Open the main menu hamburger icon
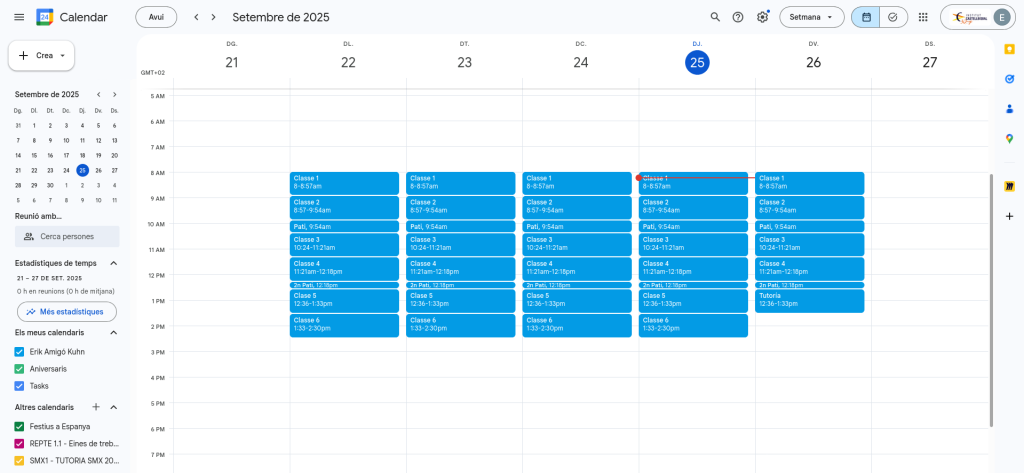 pos(19,17)
